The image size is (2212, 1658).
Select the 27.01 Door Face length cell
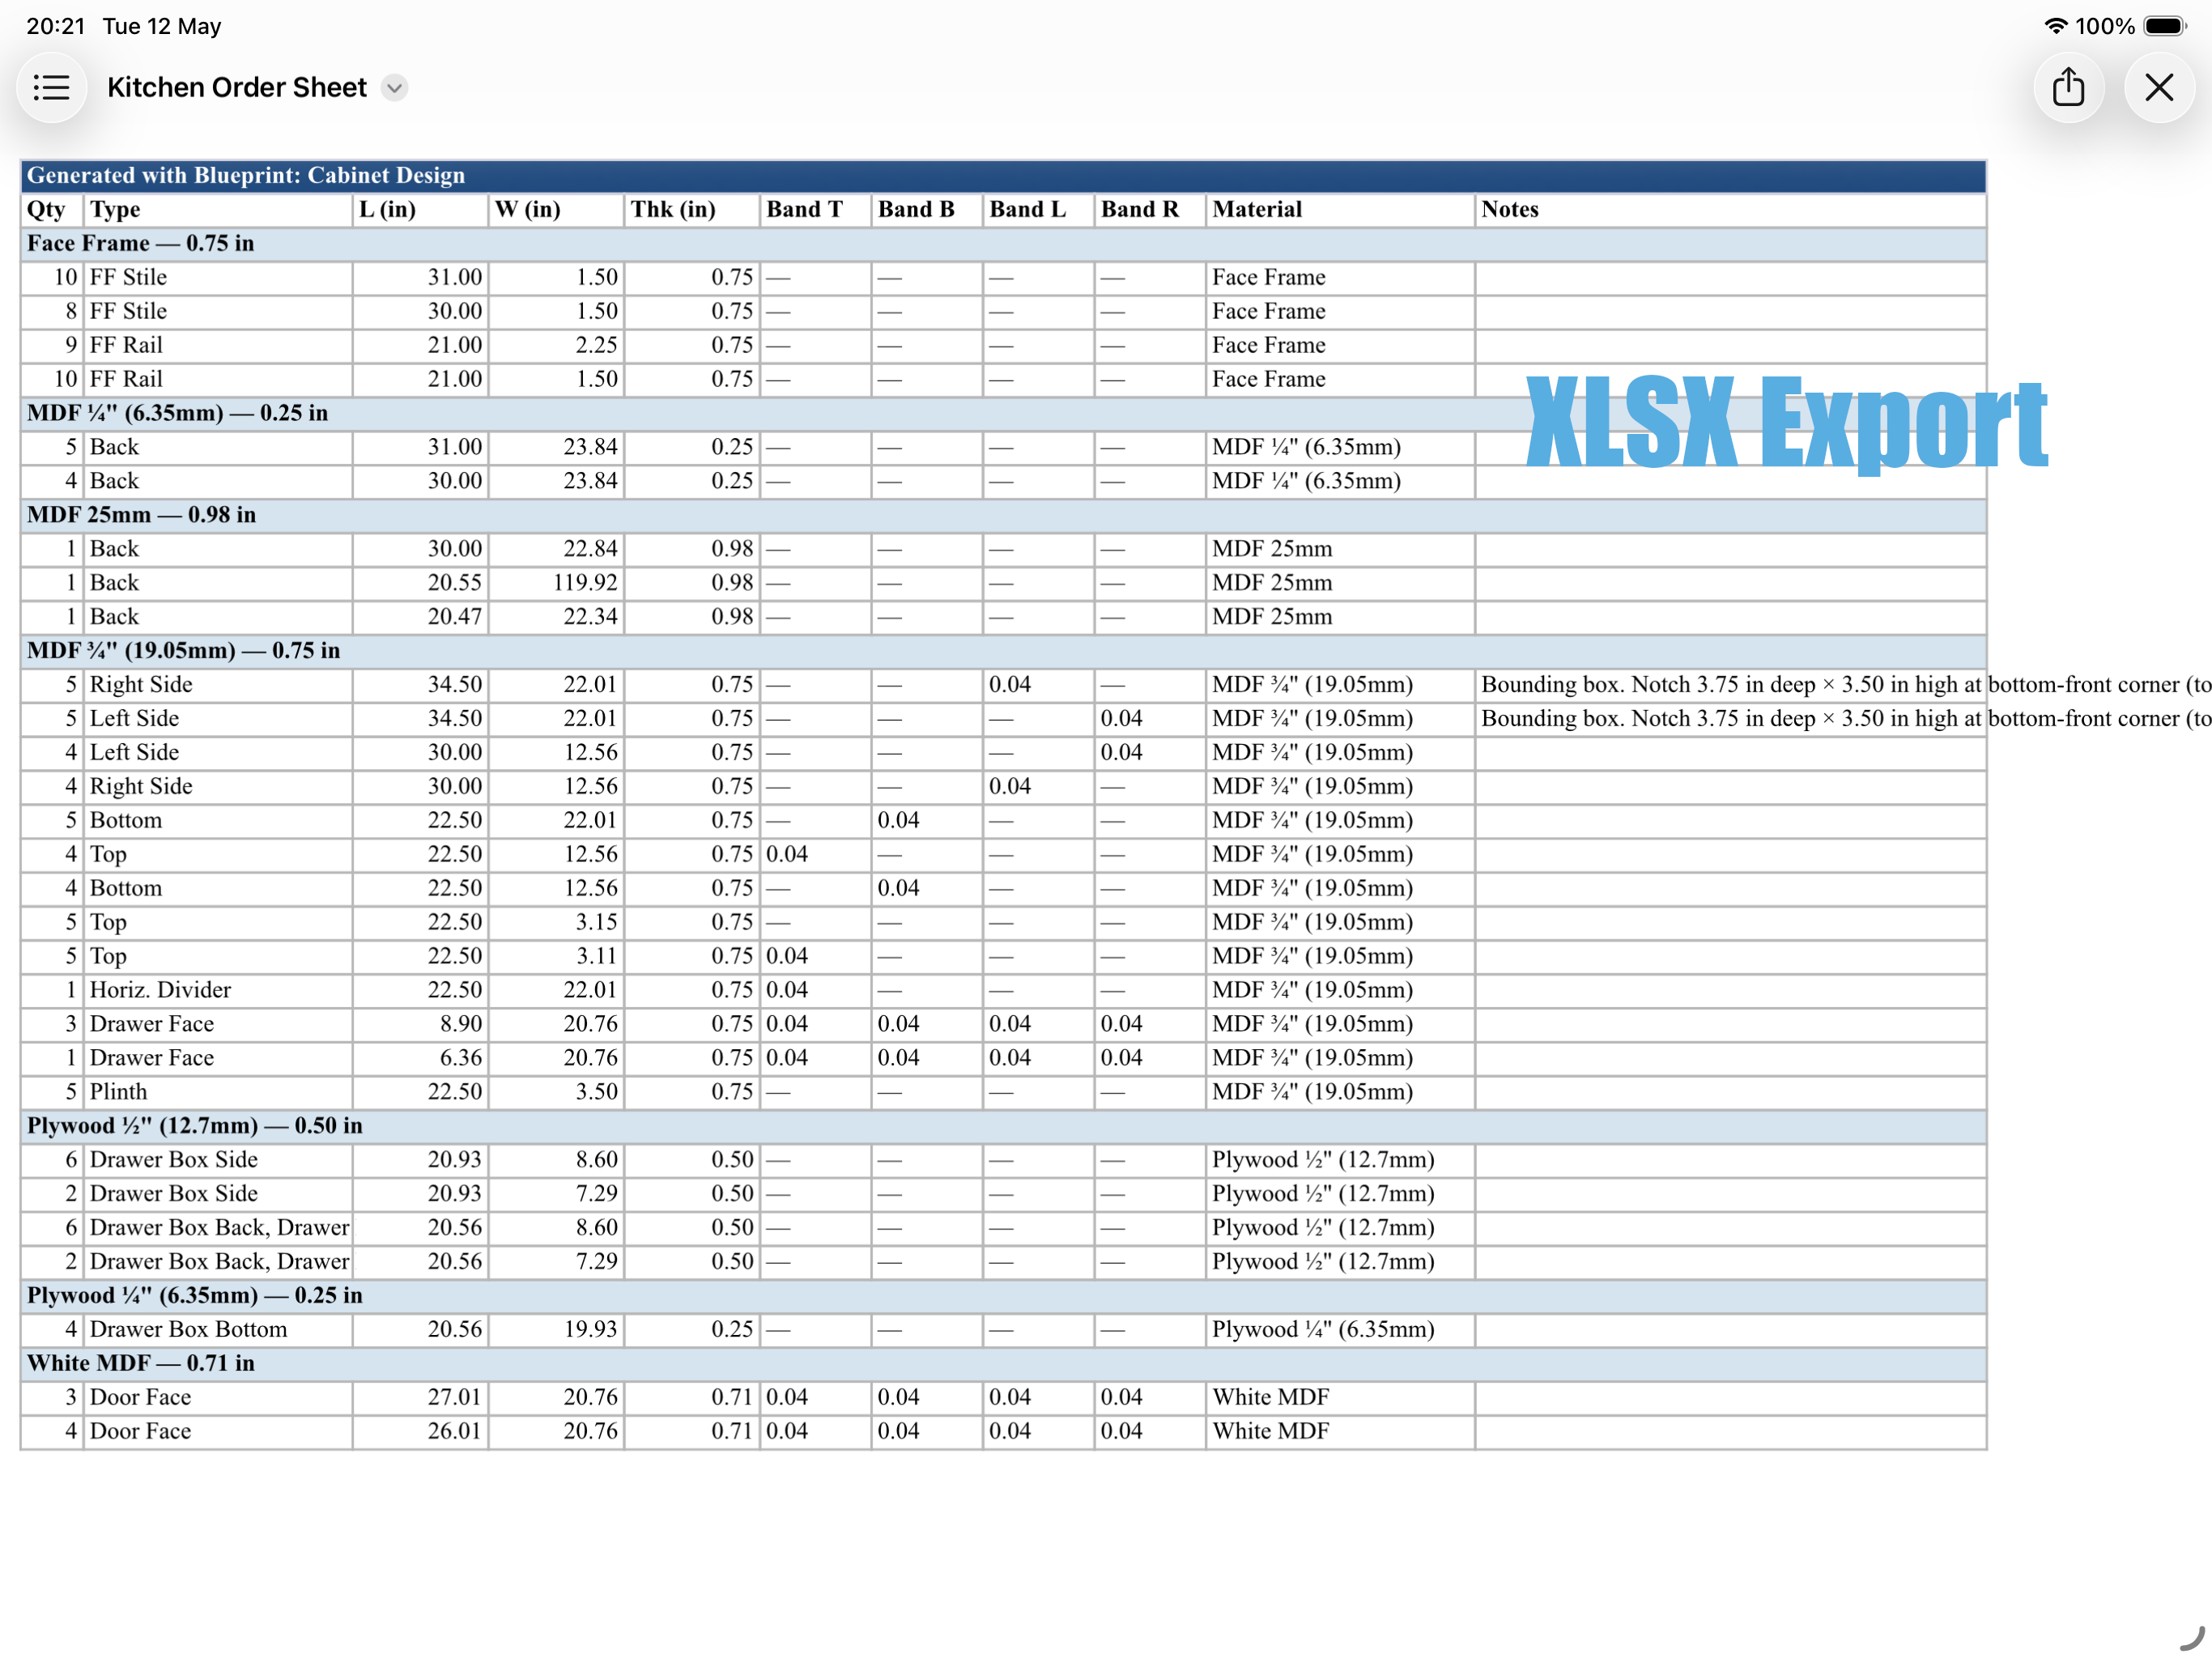421,1398
